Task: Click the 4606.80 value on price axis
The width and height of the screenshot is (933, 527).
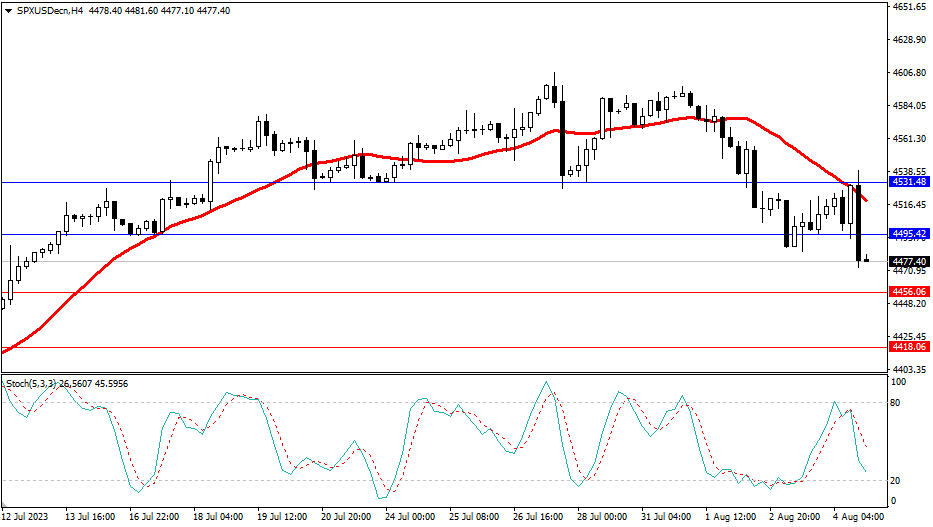Action: [x=909, y=73]
